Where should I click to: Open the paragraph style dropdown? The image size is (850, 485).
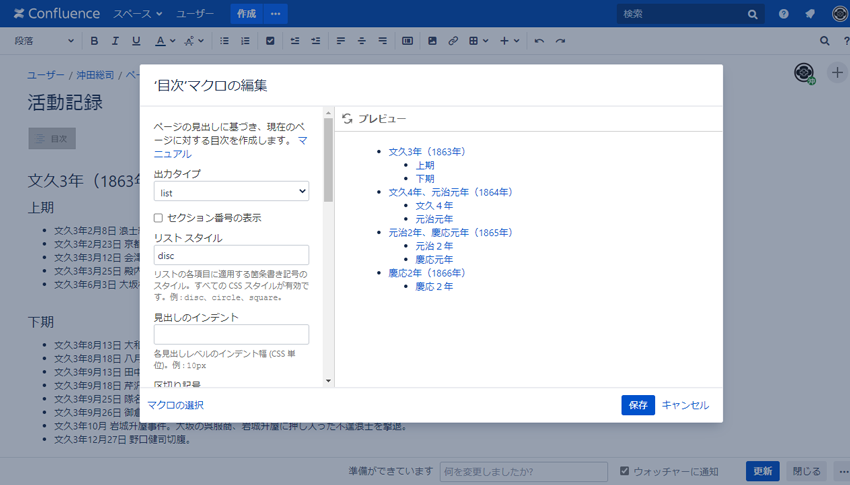pos(43,41)
